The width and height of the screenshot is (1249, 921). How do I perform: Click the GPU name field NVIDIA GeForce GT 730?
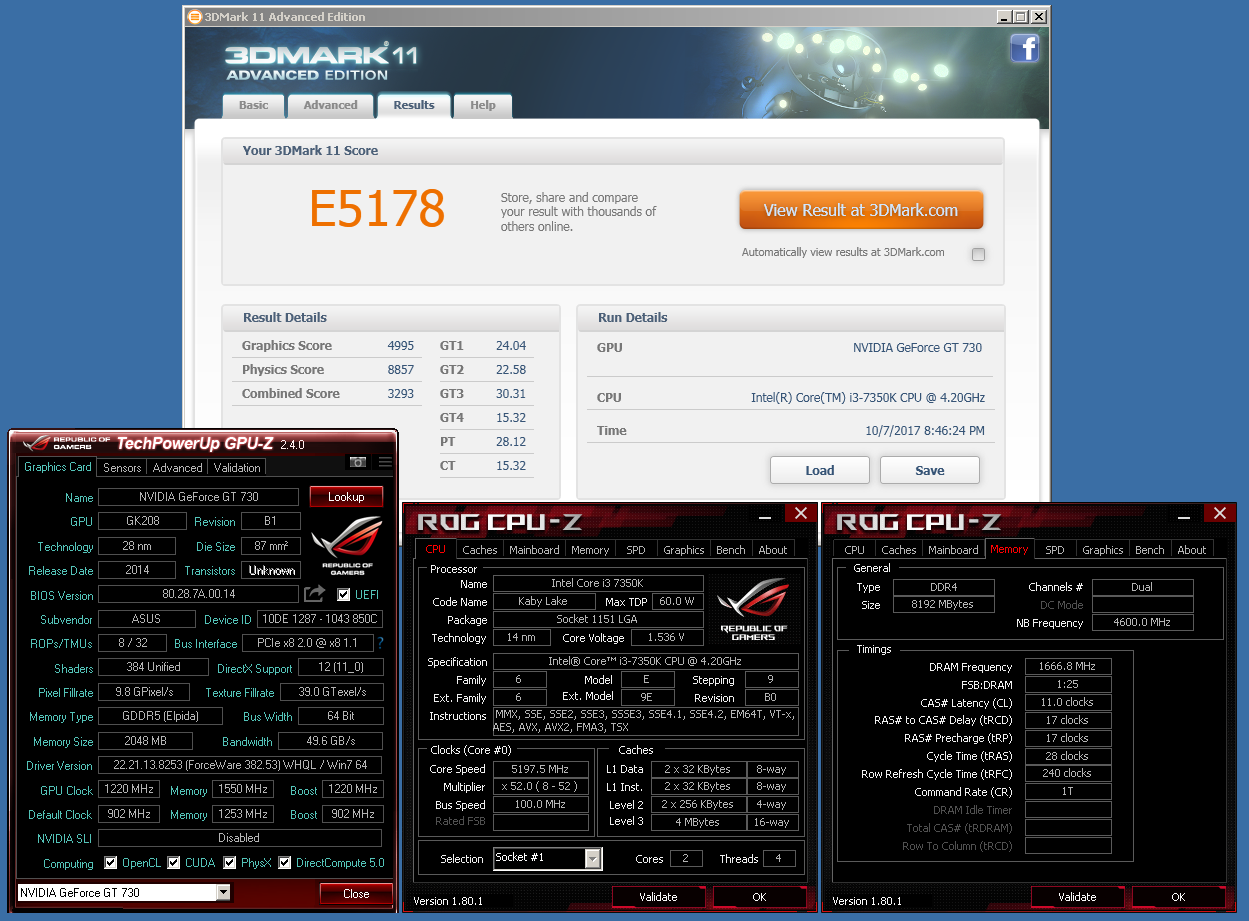pos(198,497)
